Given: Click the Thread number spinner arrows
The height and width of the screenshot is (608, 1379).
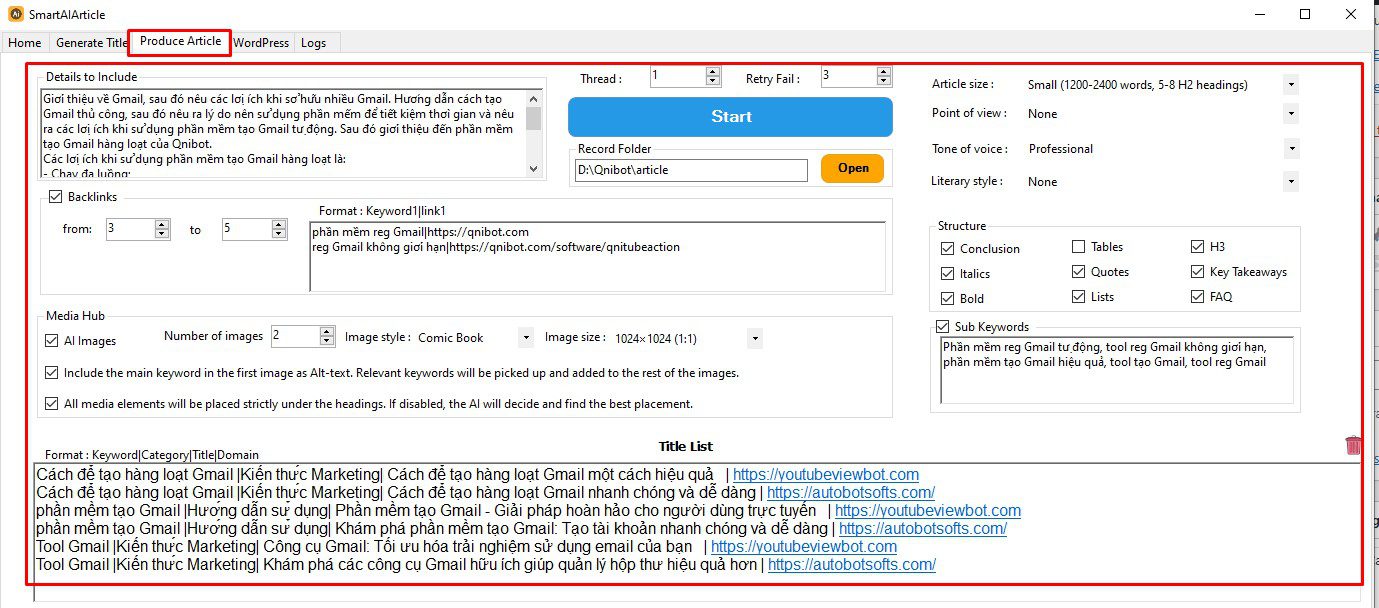Looking at the screenshot, I should click(713, 76).
